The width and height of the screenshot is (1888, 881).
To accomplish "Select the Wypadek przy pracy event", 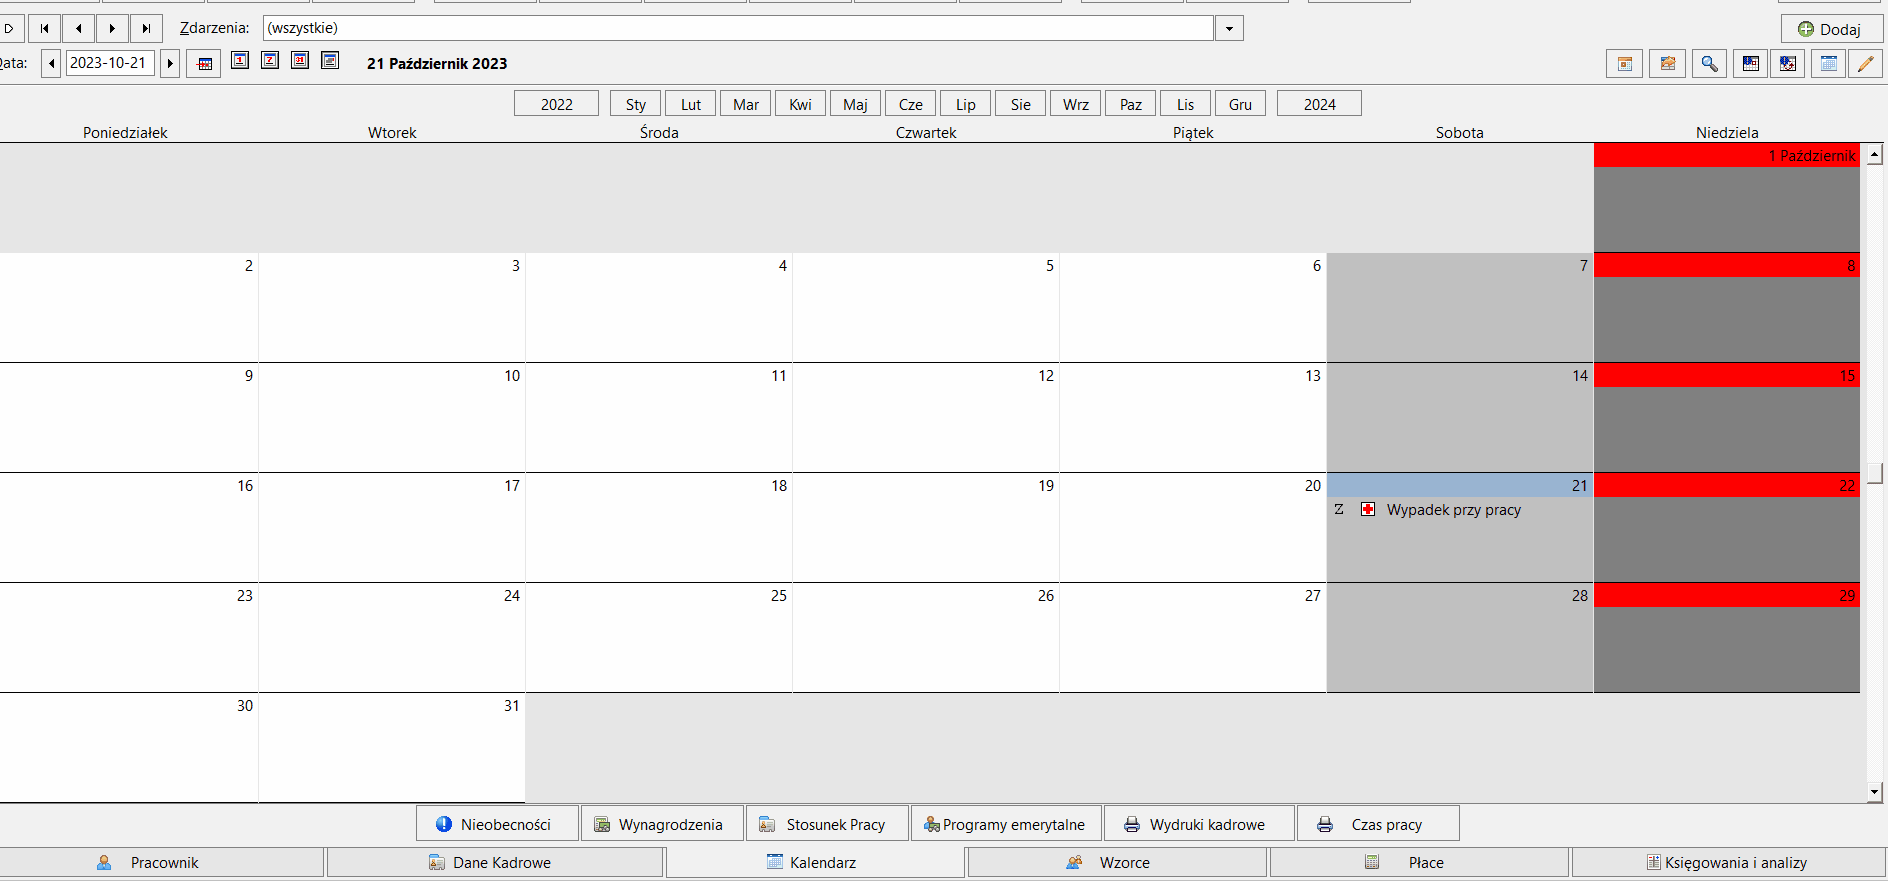I will point(1453,510).
